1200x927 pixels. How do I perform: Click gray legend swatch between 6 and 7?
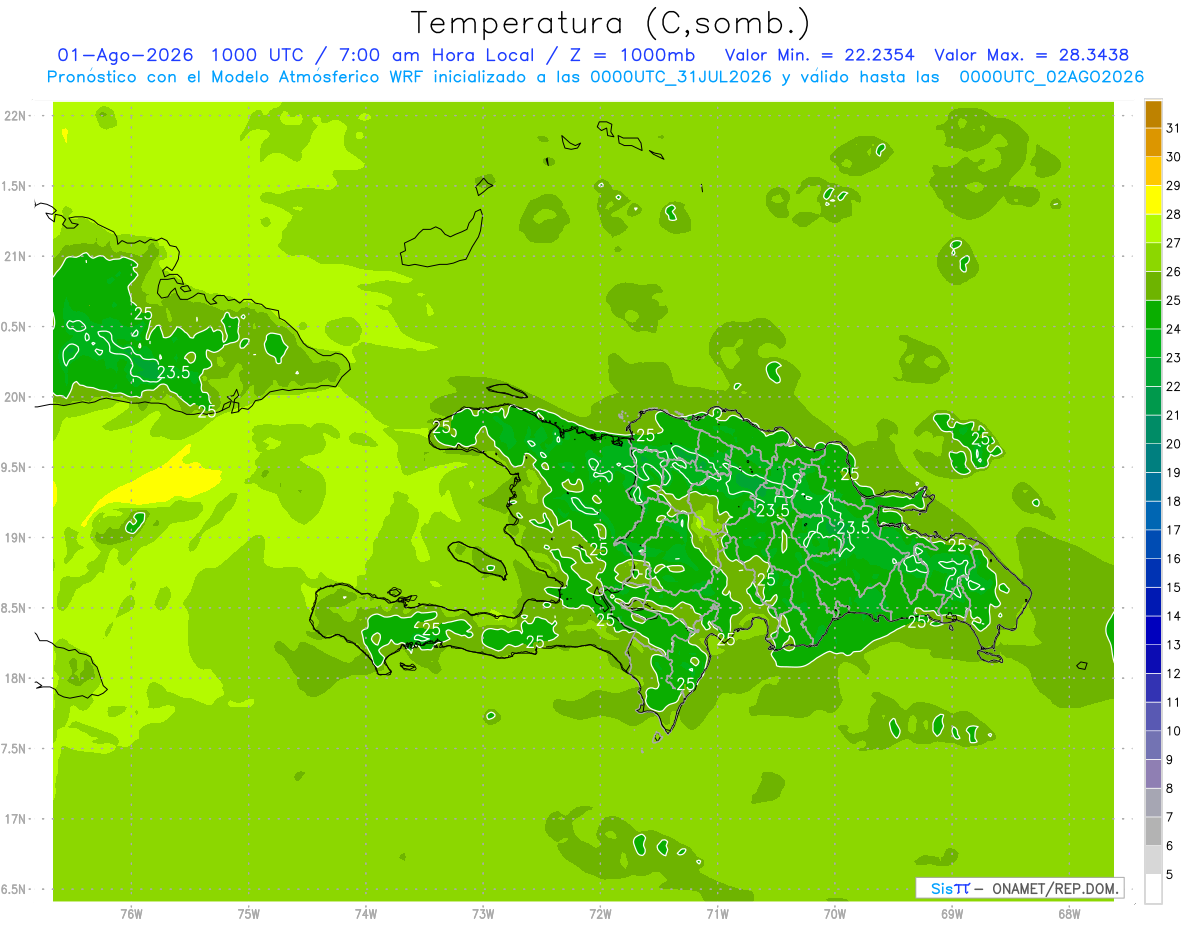click(x=1153, y=832)
